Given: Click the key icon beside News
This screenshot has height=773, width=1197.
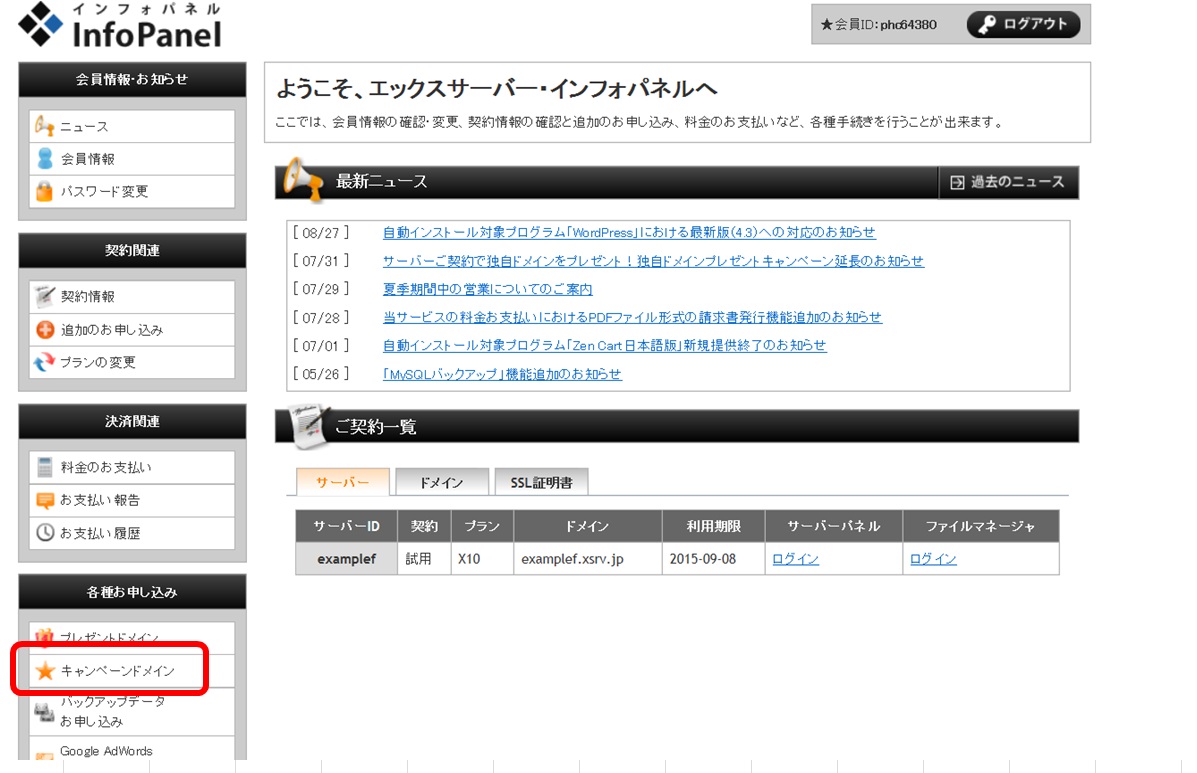Looking at the screenshot, I should click(44, 127).
